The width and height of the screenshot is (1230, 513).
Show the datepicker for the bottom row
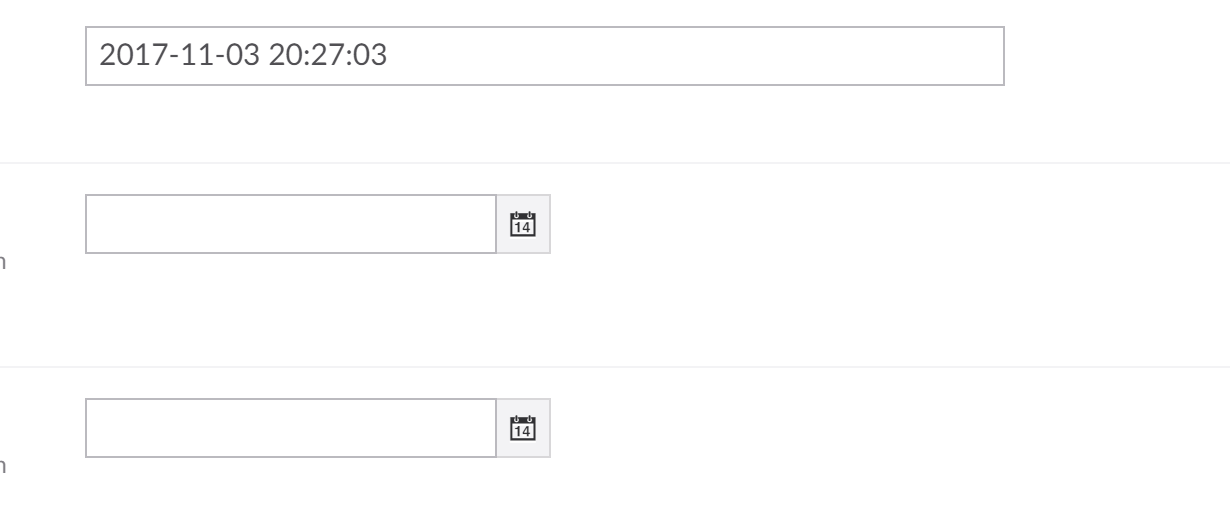click(x=523, y=429)
